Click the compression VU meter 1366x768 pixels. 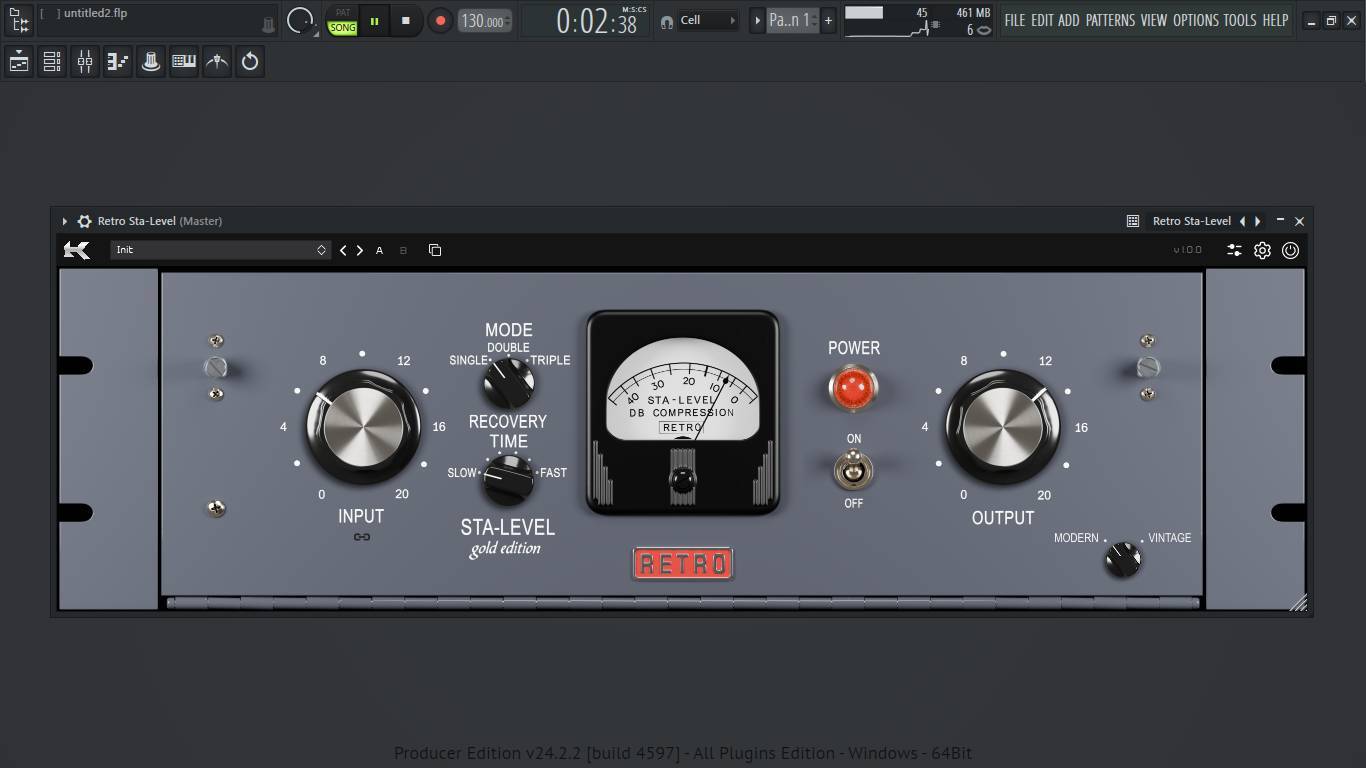(683, 412)
